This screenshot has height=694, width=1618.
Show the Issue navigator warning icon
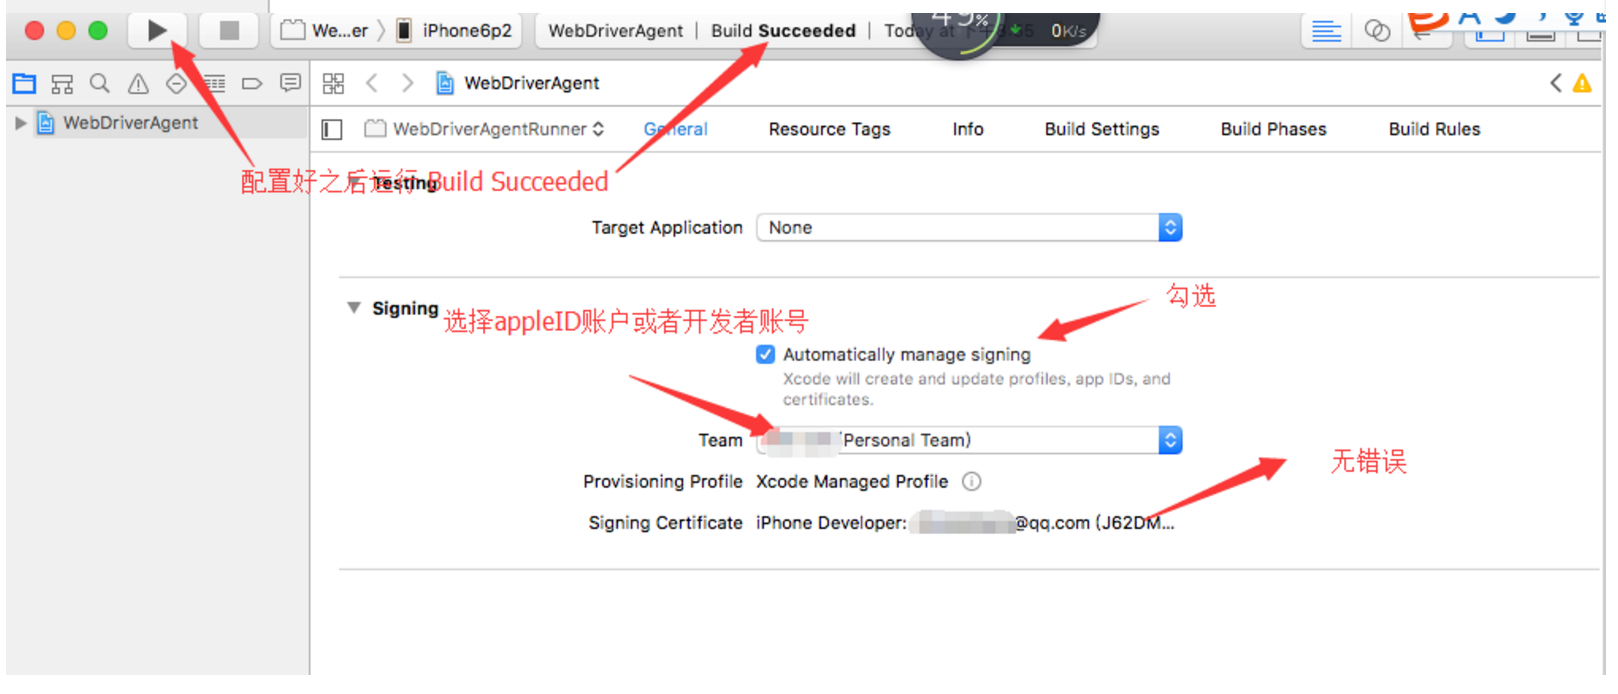(138, 83)
